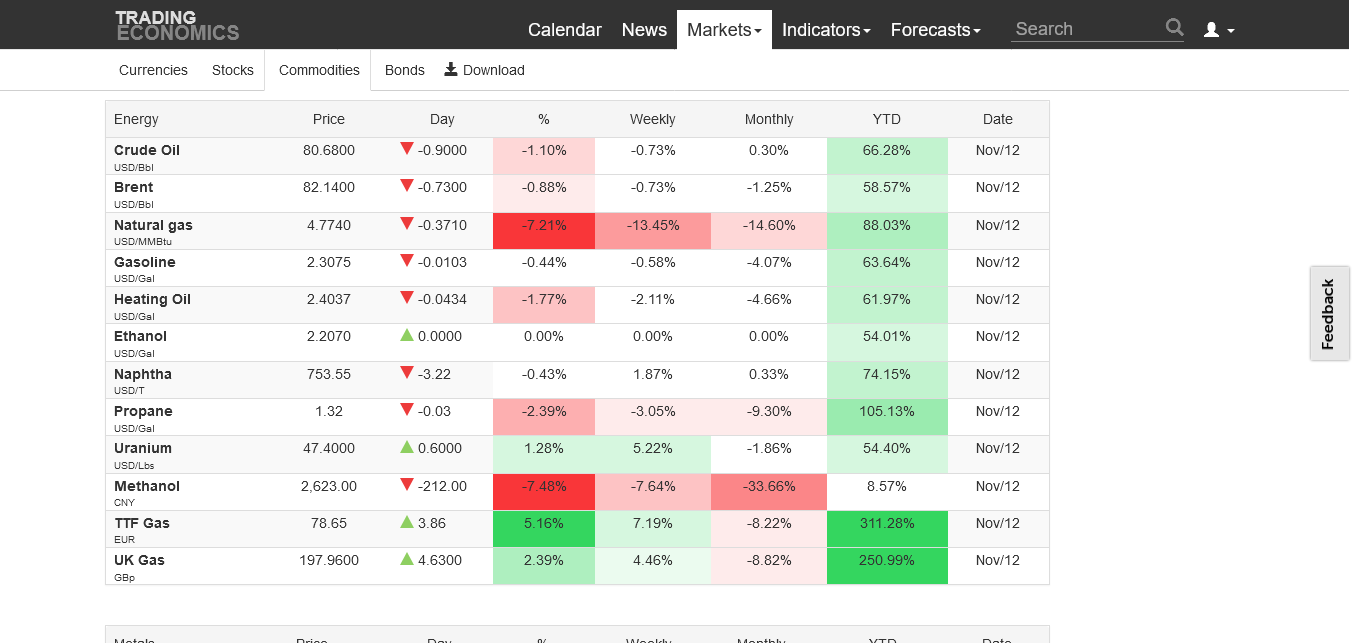Switch to the Stocks tab

(233, 70)
